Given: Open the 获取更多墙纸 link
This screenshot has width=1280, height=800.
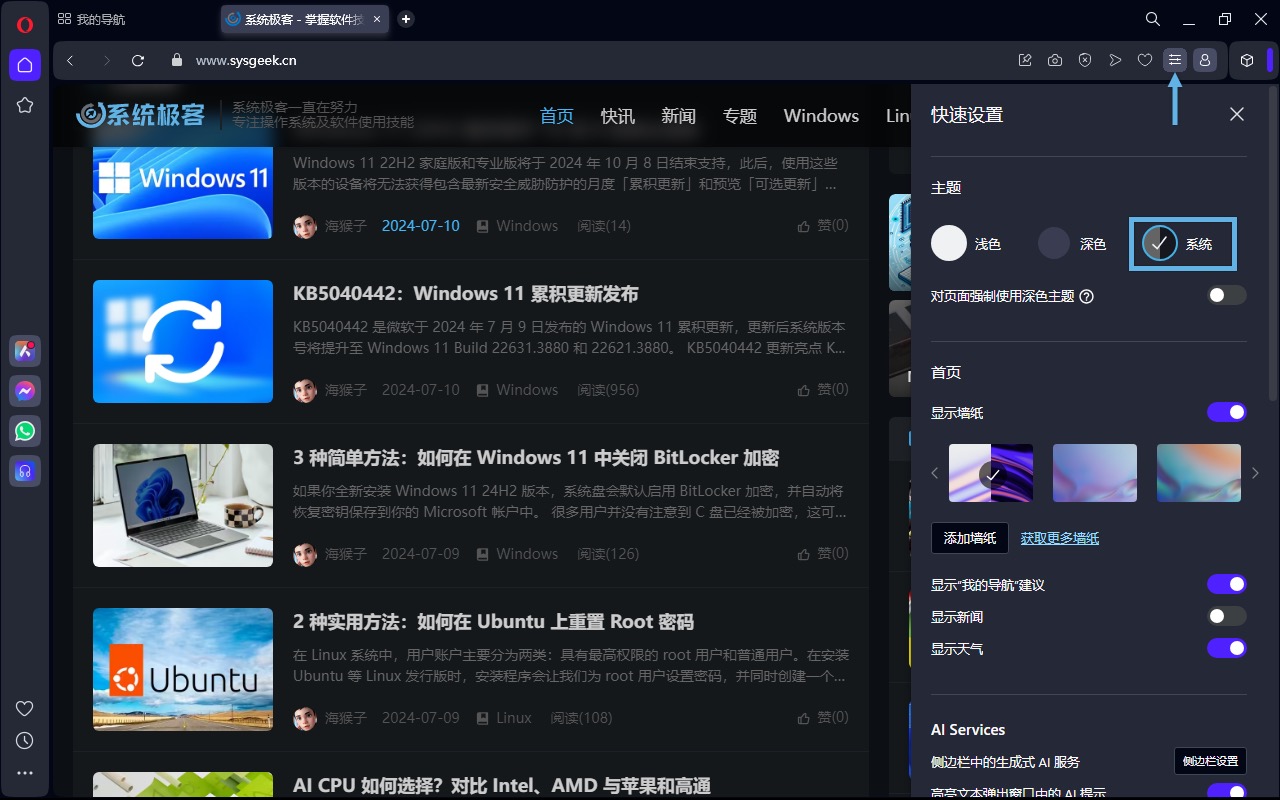Looking at the screenshot, I should pos(1060,538).
